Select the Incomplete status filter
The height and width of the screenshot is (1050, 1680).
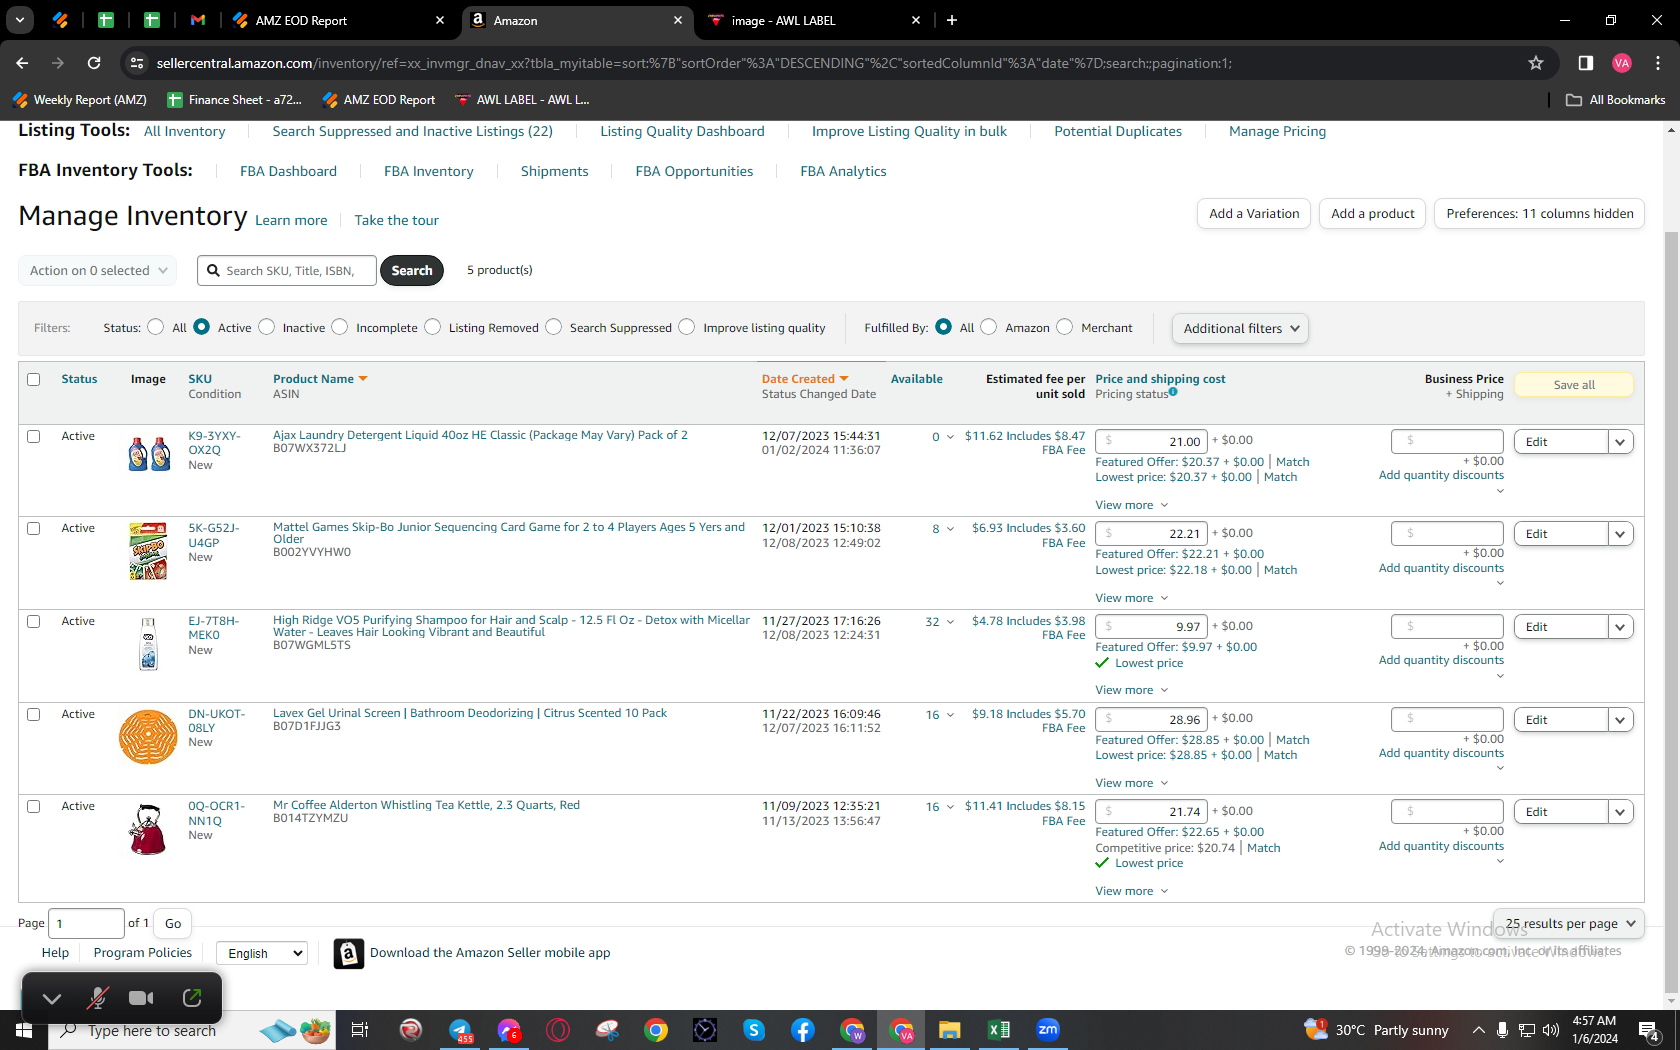point(340,327)
